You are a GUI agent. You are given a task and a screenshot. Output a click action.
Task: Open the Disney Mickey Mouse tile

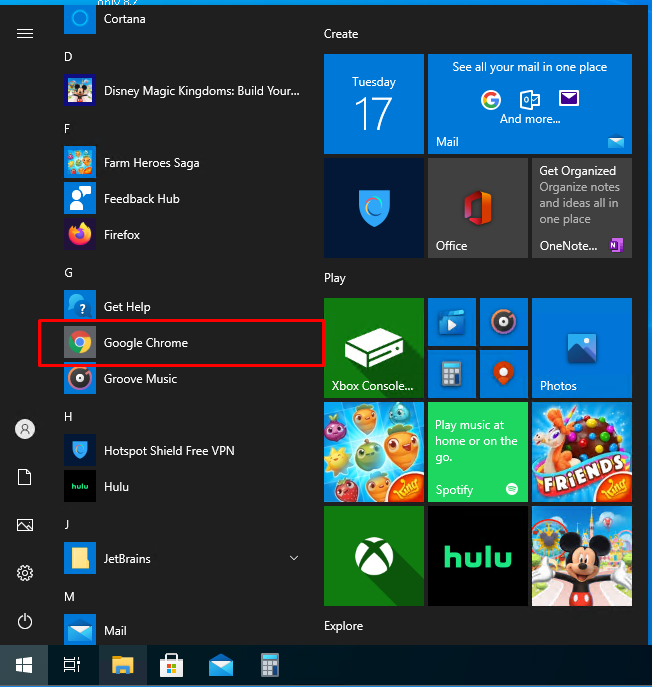click(582, 556)
